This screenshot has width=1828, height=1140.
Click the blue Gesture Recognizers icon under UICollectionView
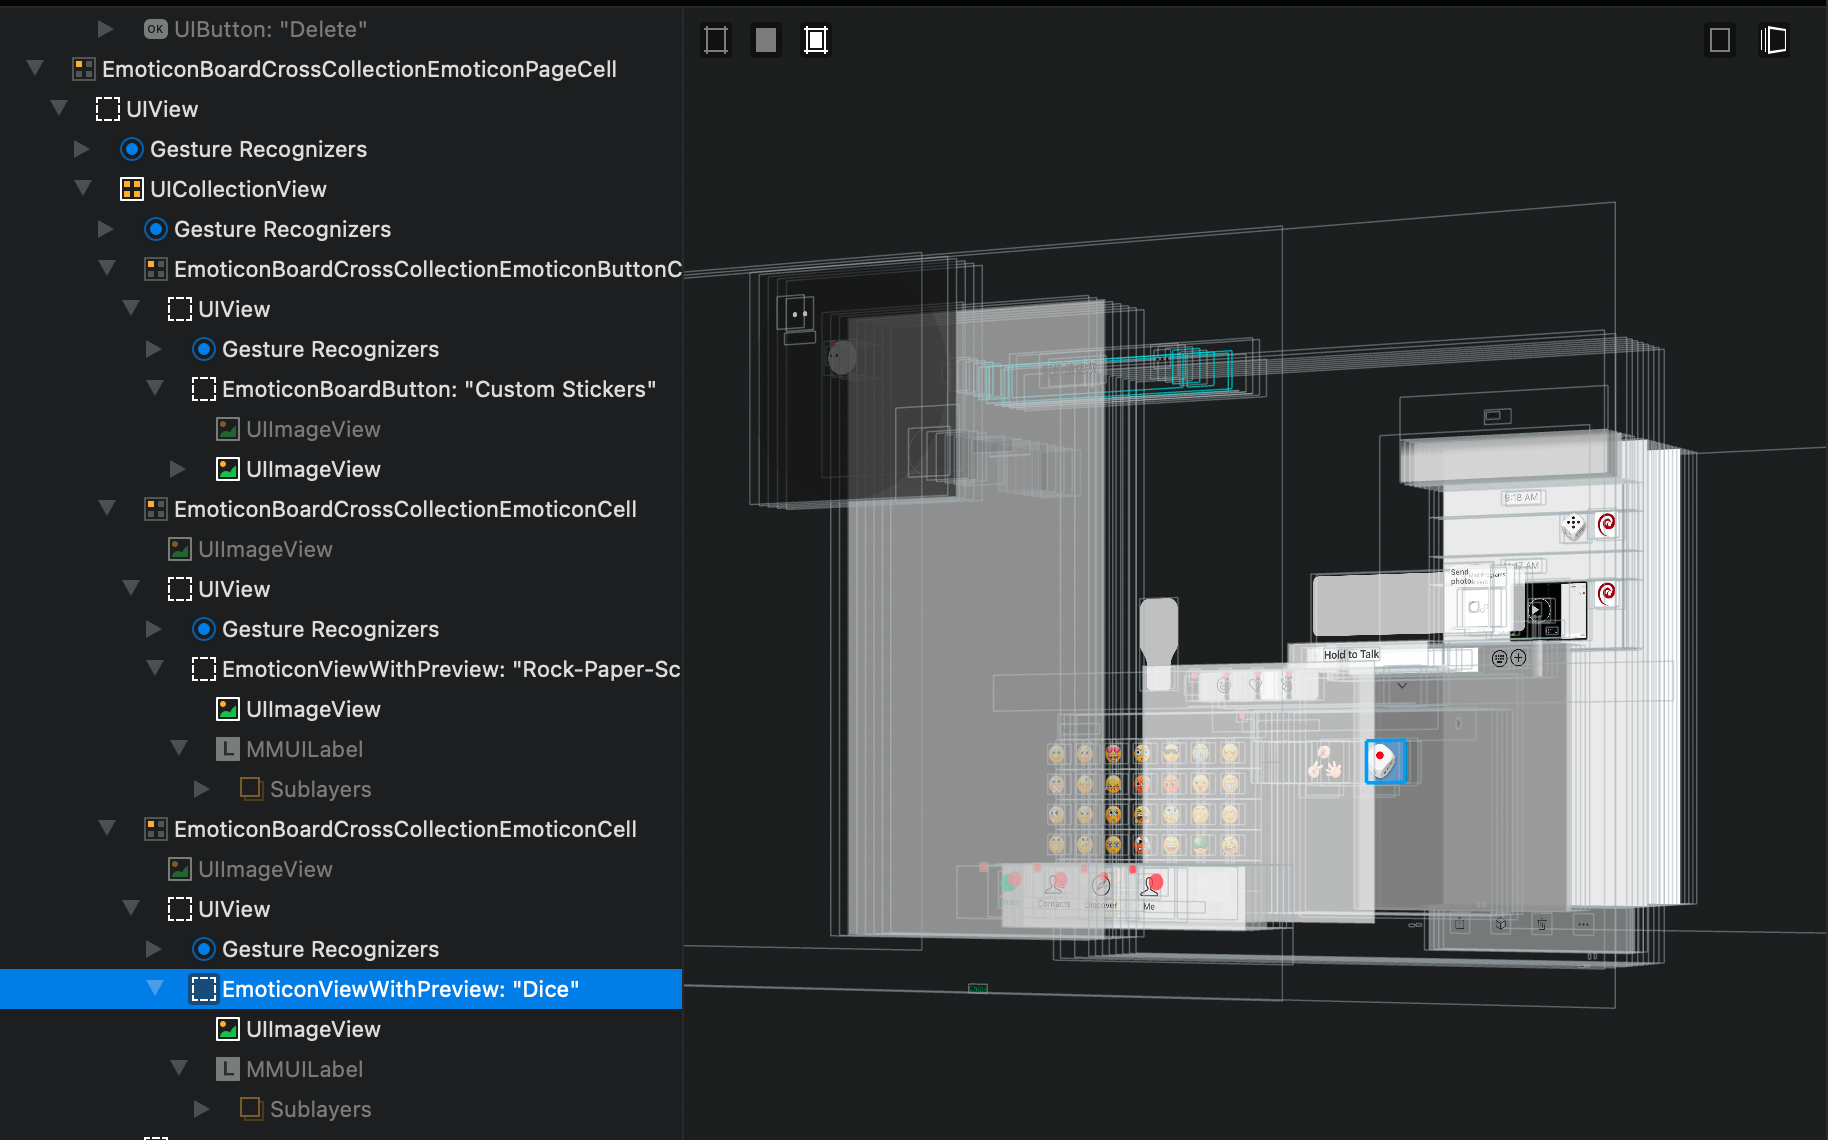(x=156, y=229)
